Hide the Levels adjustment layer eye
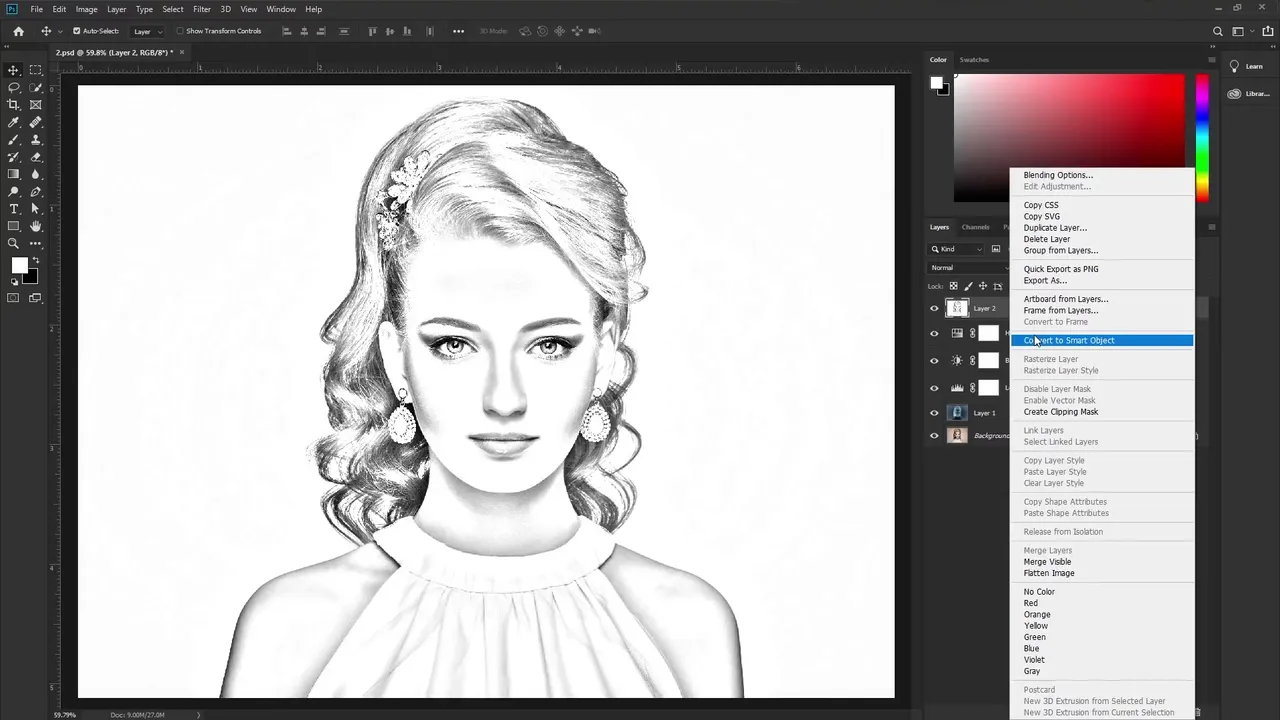The width and height of the screenshot is (1280, 720). click(x=934, y=388)
